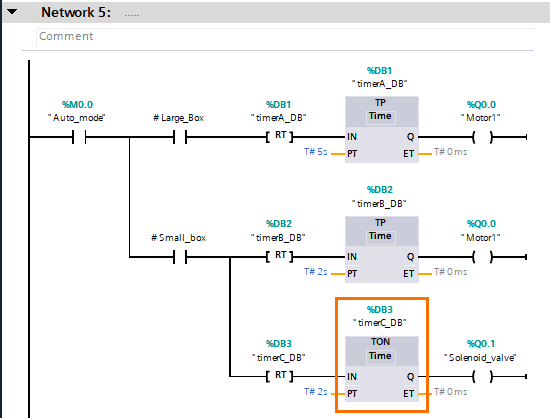Select the T# 5s preset time value

click(316, 152)
